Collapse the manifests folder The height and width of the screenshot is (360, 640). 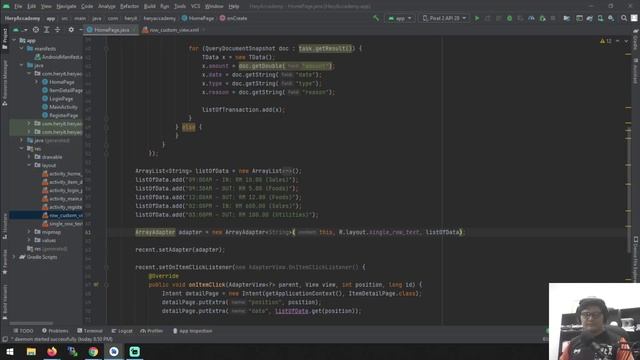pyautogui.click(x=22, y=49)
